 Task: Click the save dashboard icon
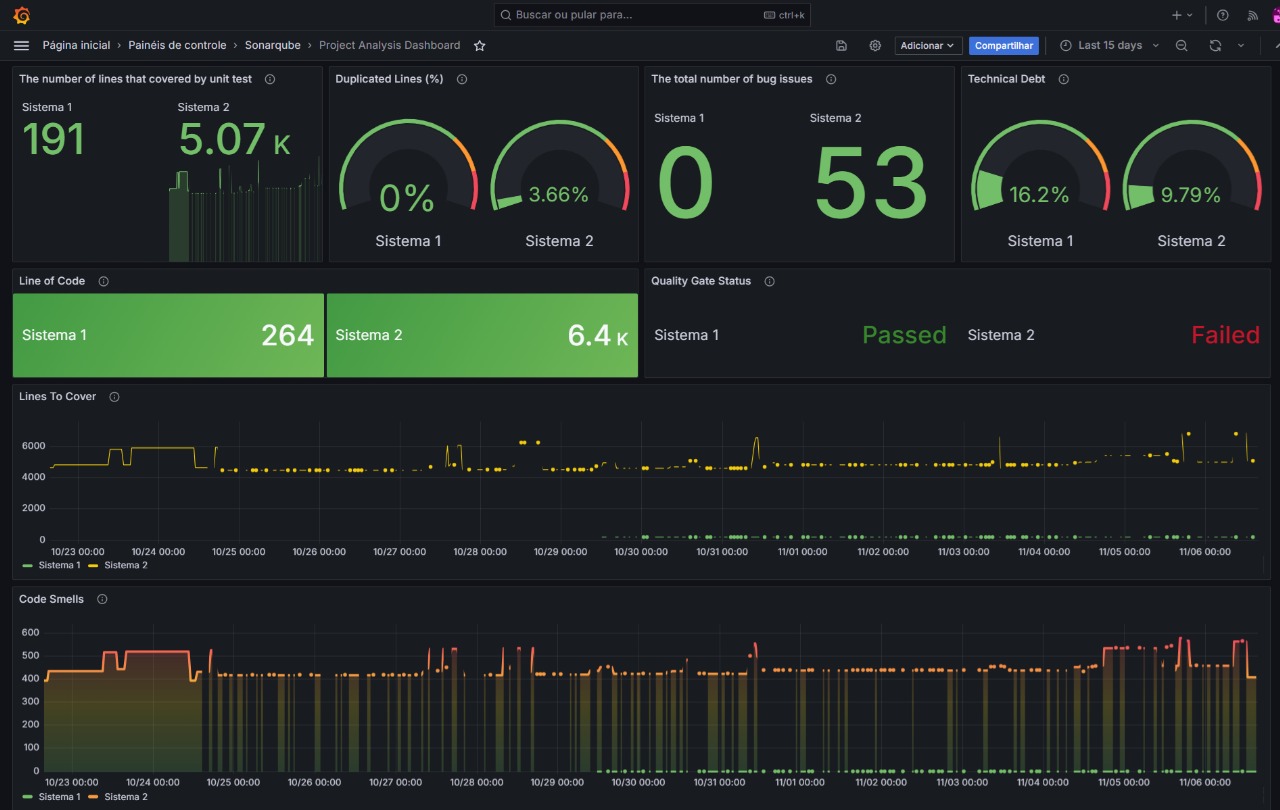(841, 46)
